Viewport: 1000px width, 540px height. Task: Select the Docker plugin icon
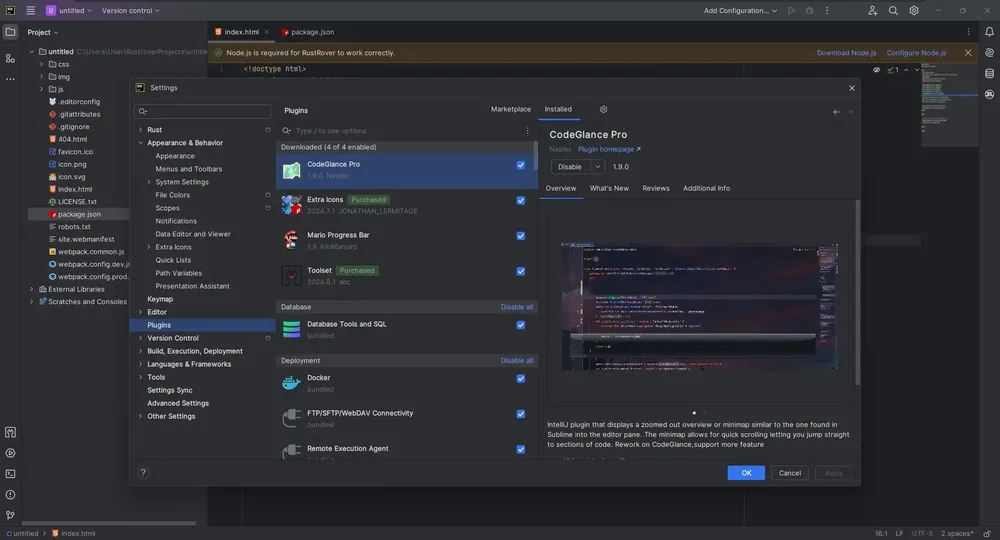point(291,383)
